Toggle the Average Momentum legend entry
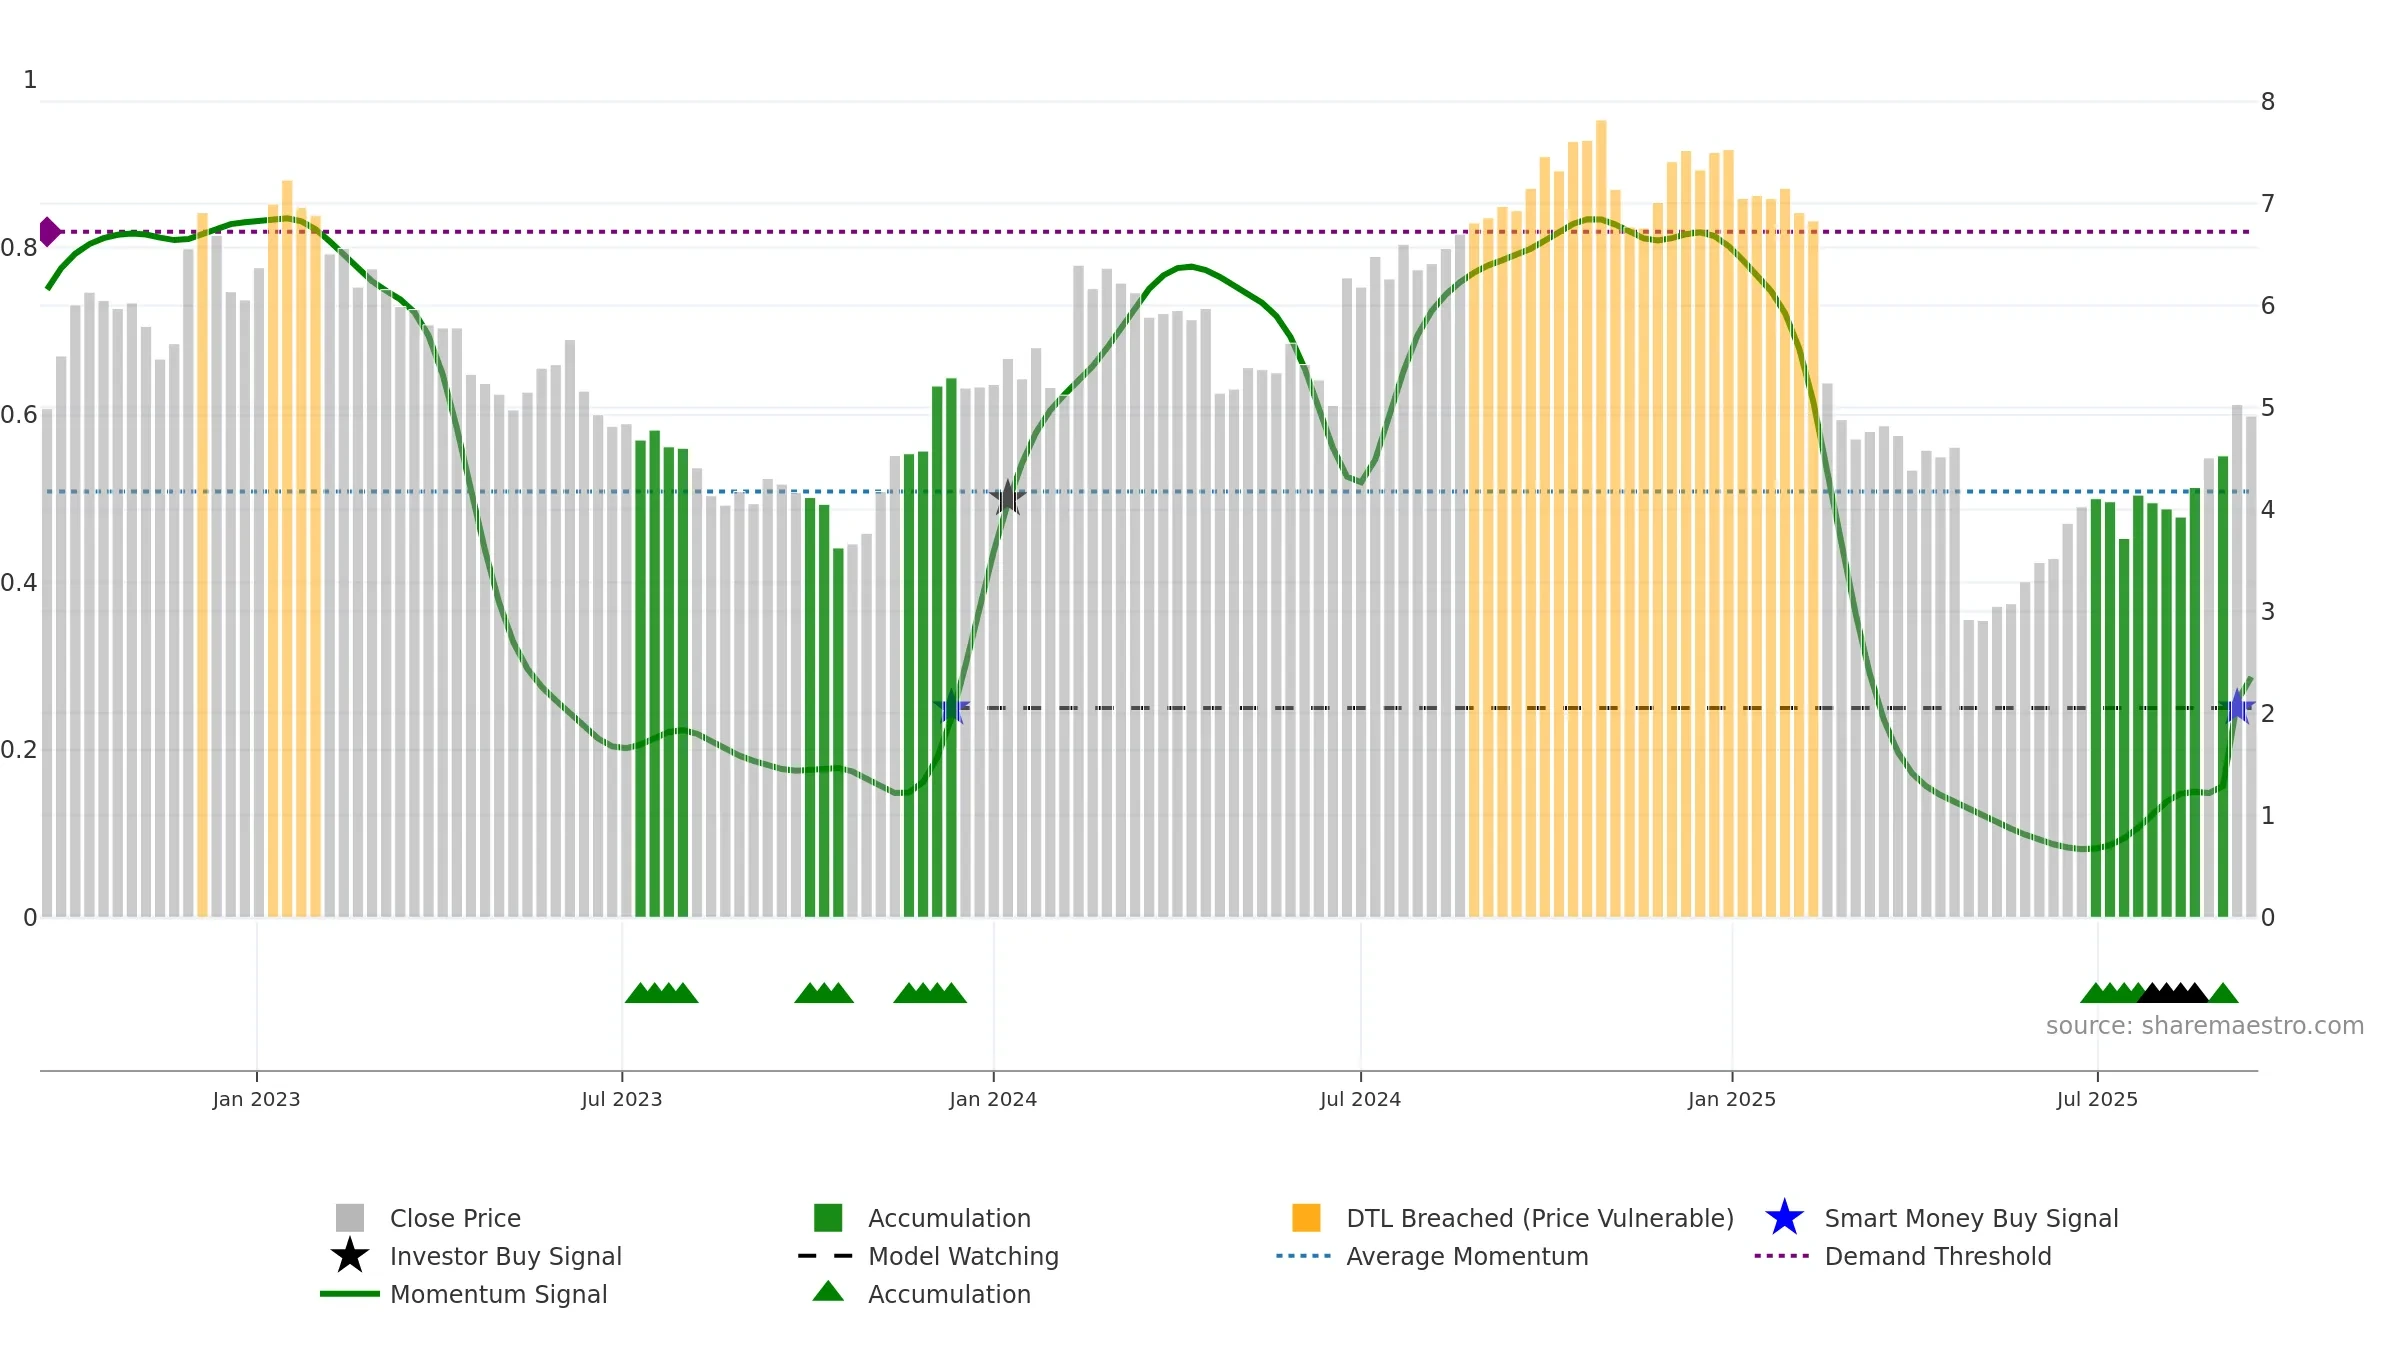The width and height of the screenshot is (2400, 1350). coord(1432,1256)
